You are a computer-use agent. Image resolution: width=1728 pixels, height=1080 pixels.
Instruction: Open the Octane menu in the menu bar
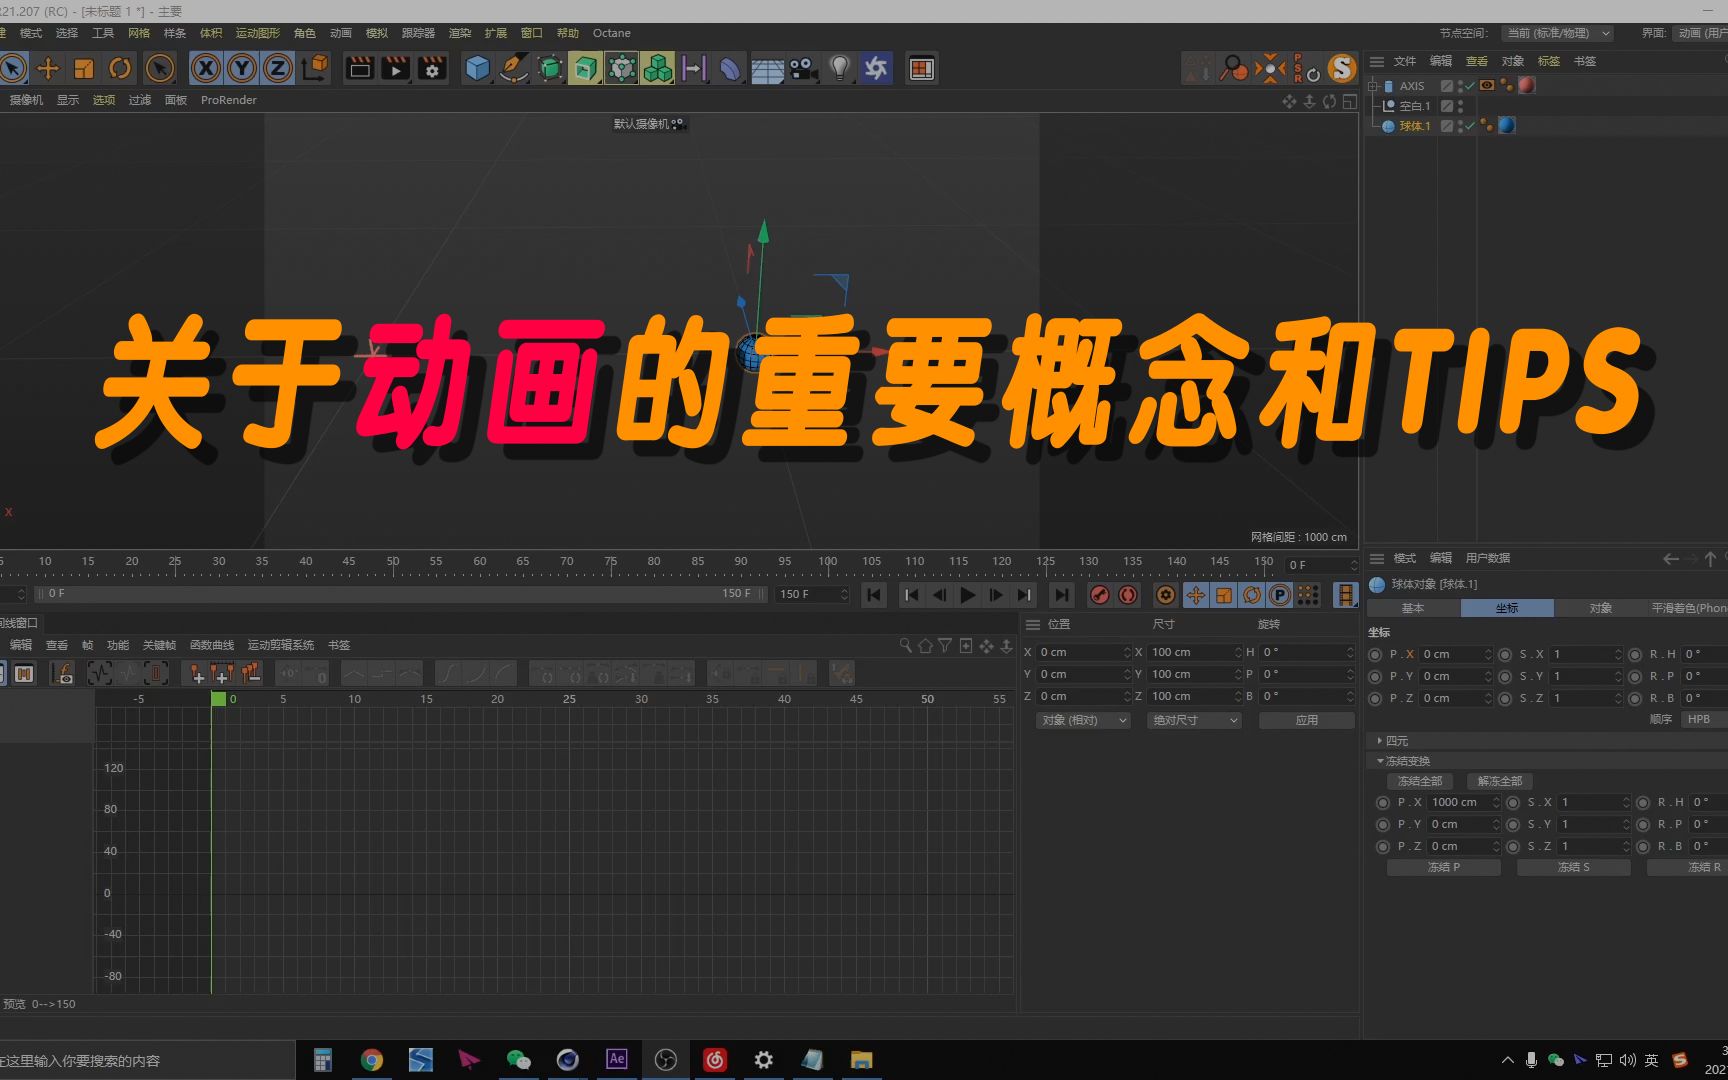pos(611,33)
